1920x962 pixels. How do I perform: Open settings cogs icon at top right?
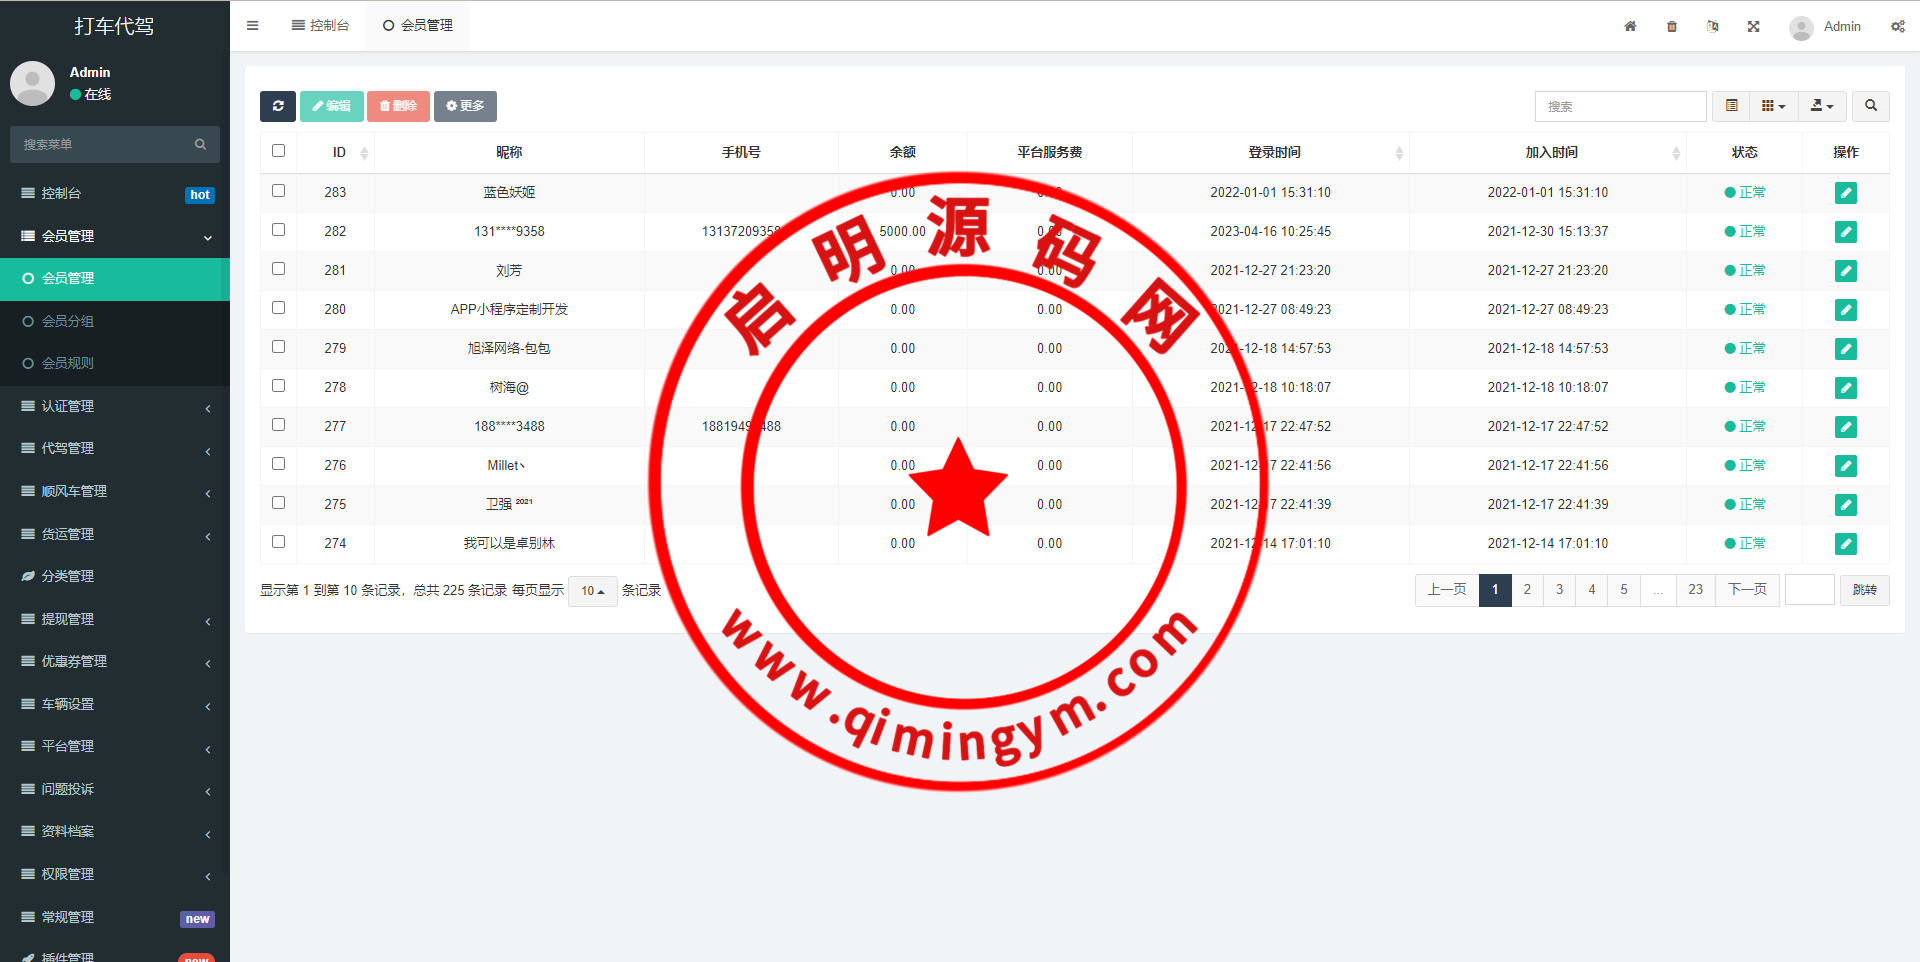click(1897, 26)
